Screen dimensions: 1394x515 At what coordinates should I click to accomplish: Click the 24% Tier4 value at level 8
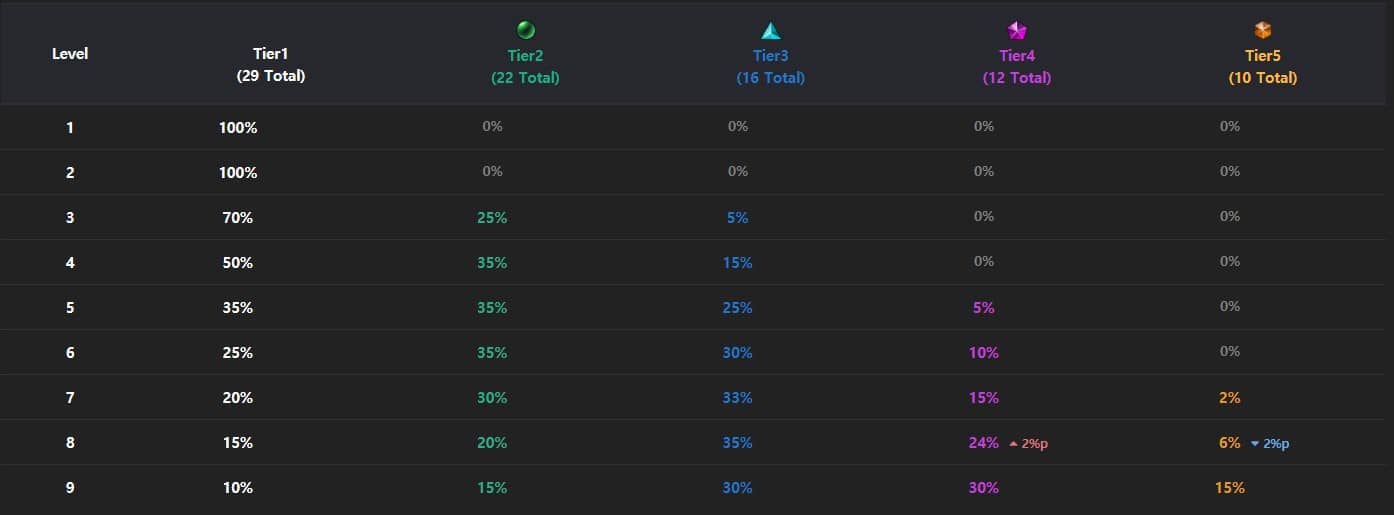pos(984,443)
